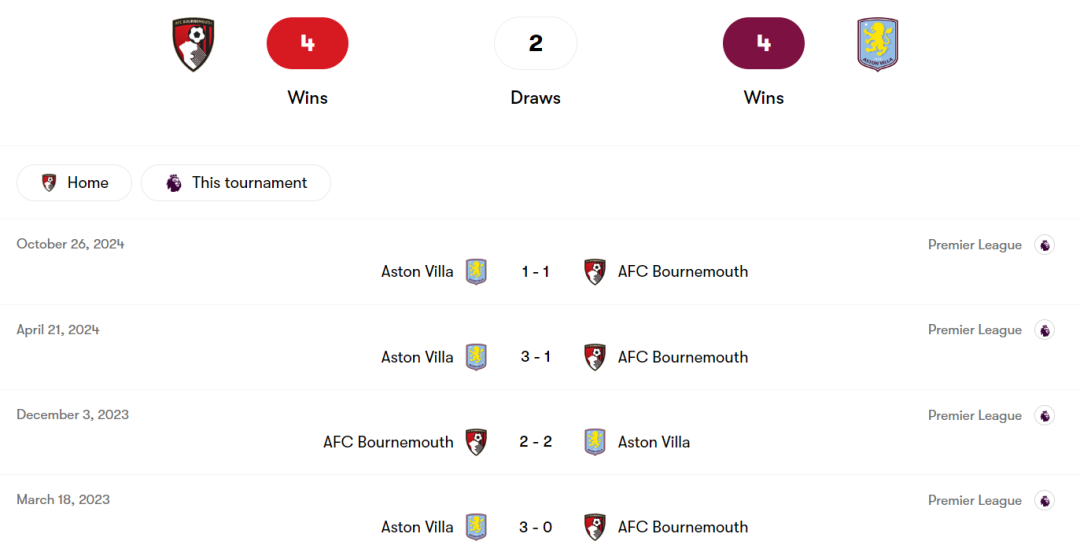Open the 3 - 1 match result
This screenshot has height=556, width=1080.
(535, 357)
